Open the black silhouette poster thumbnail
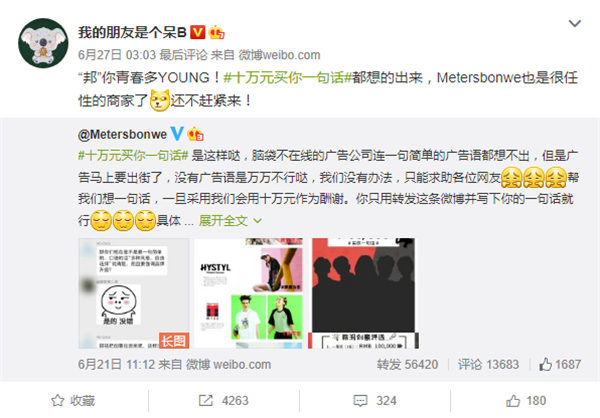 coord(364,293)
